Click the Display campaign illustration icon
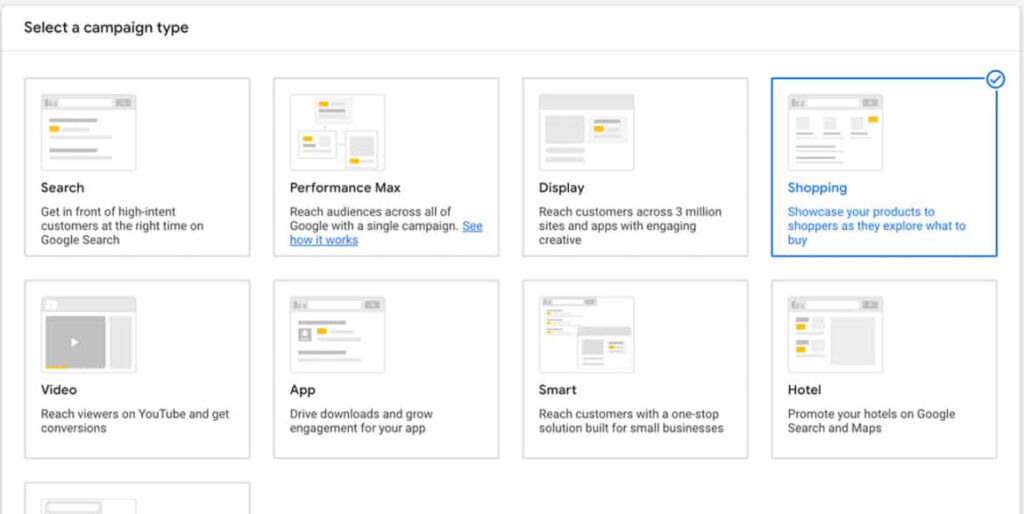This screenshot has width=1024, height=514. click(x=586, y=132)
